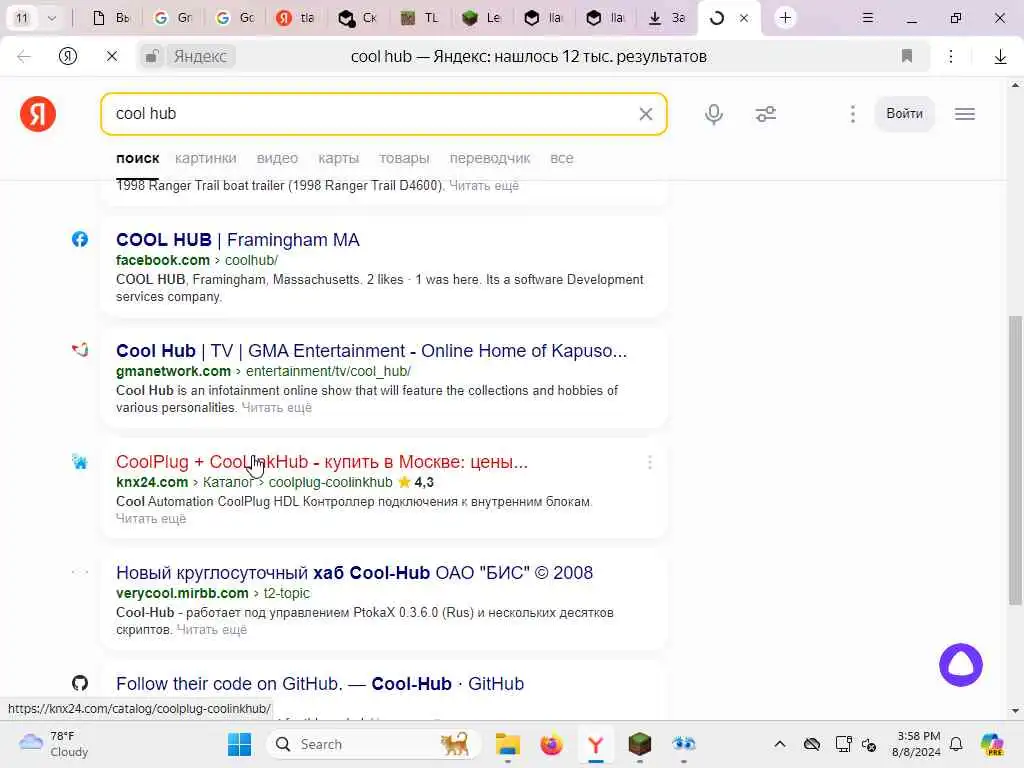Expand the tab group dropdown arrow
The height and width of the screenshot is (768, 1024).
pos(52,18)
